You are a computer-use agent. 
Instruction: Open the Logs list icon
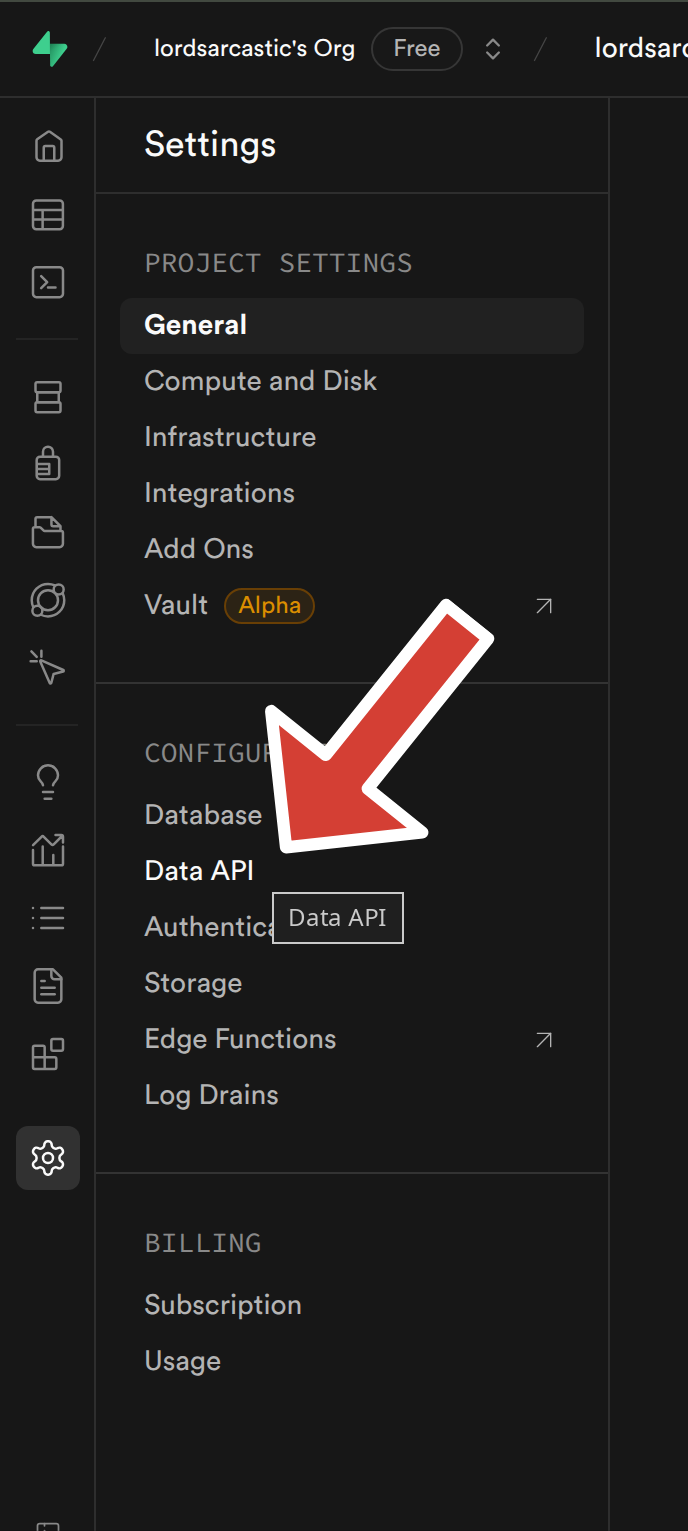tap(48, 919)
